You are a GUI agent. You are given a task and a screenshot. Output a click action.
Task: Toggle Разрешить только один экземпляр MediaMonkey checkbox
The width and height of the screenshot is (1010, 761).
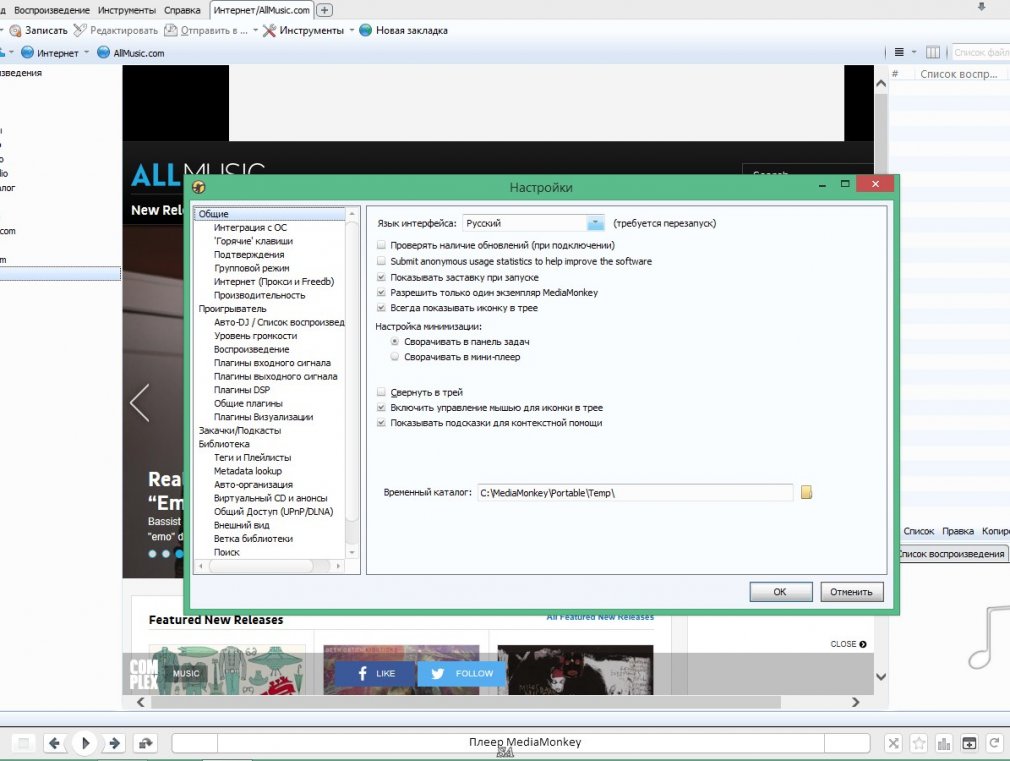point(381,293)
